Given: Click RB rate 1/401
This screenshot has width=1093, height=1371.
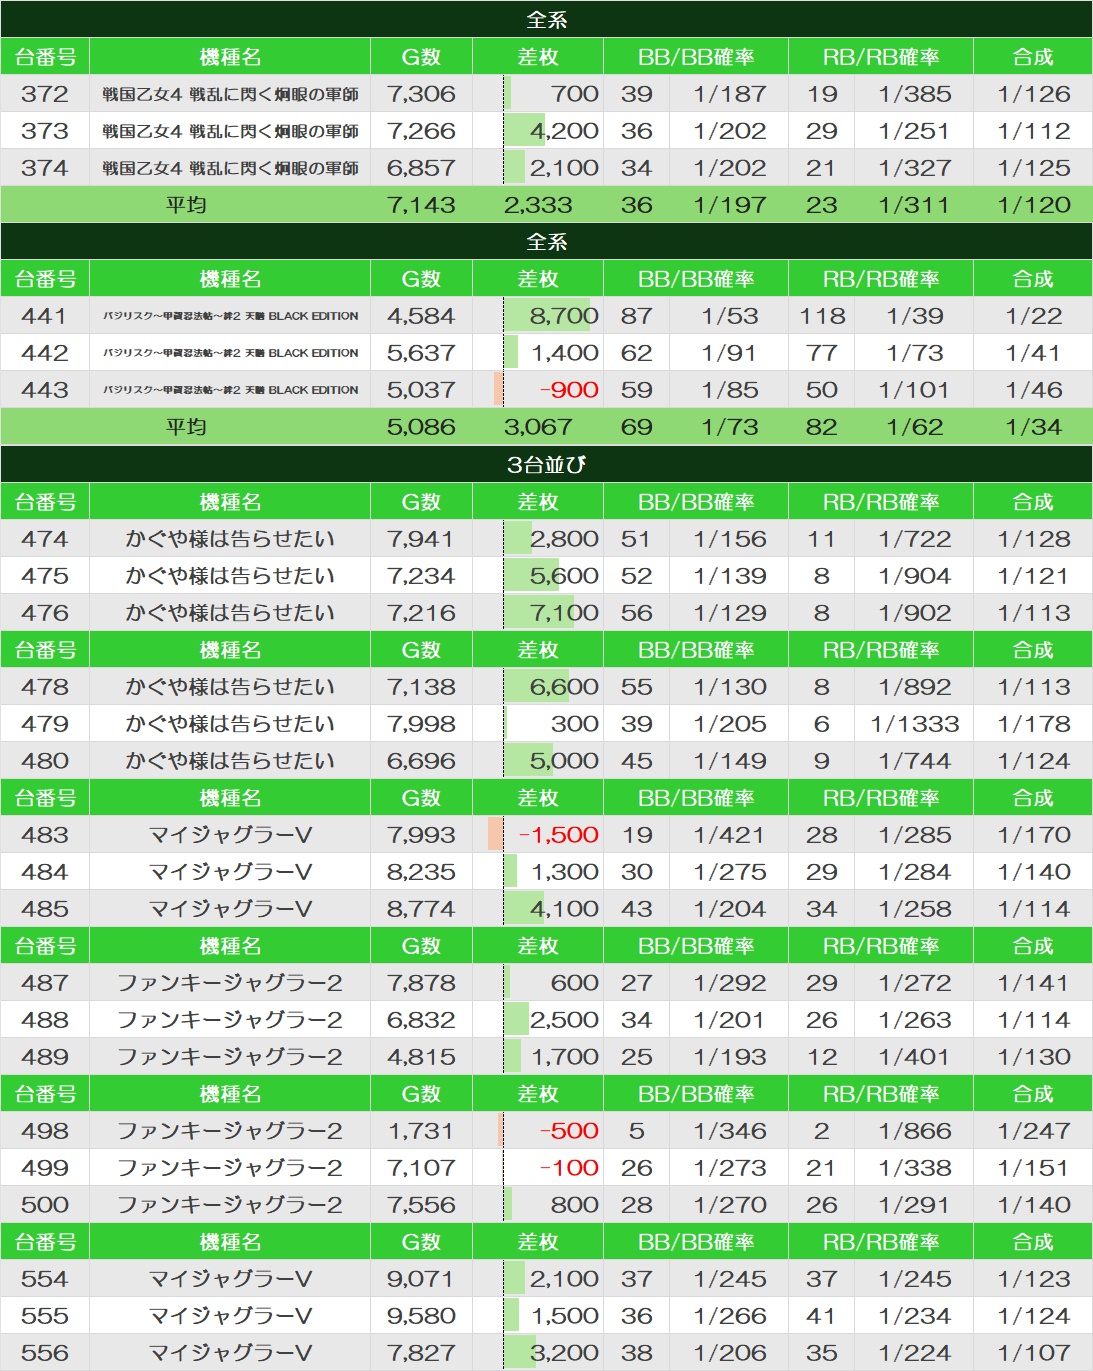Looking at the screenshot, I should click(915, 1057).
